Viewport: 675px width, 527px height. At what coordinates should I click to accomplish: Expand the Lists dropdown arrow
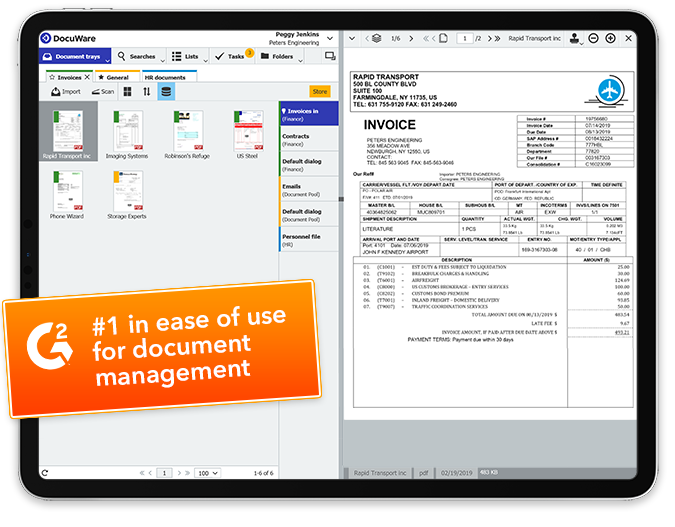(x=205, y=61)
